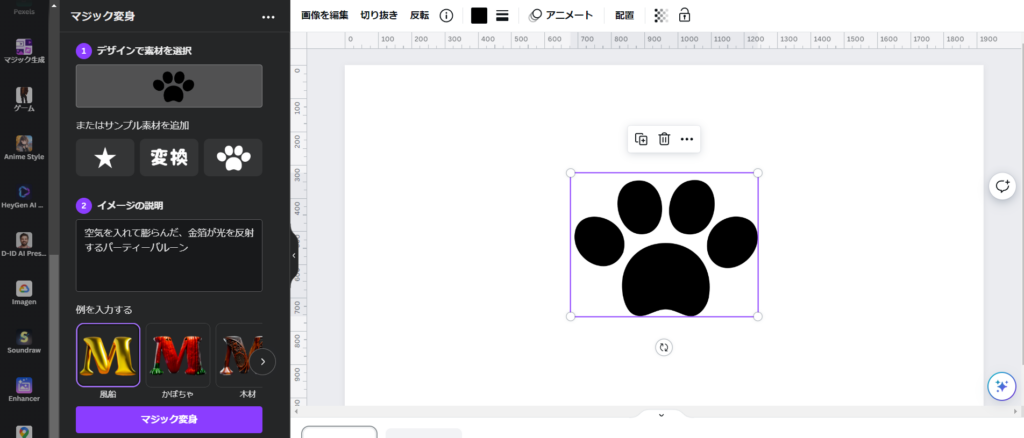Viewport: 1024px width, 438px height.
Task: Collapse the side panel with arrow handle
Action: 294,255
